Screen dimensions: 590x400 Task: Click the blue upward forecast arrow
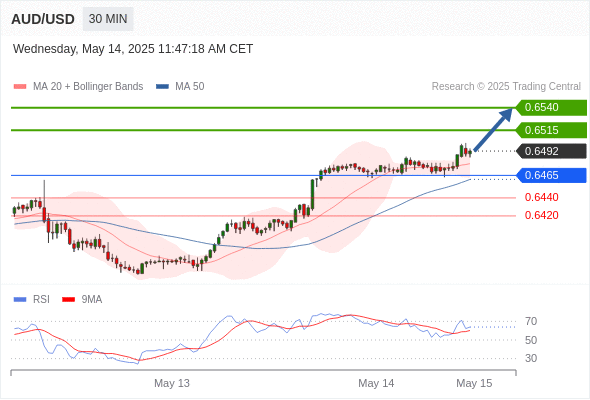coord(493,129)
